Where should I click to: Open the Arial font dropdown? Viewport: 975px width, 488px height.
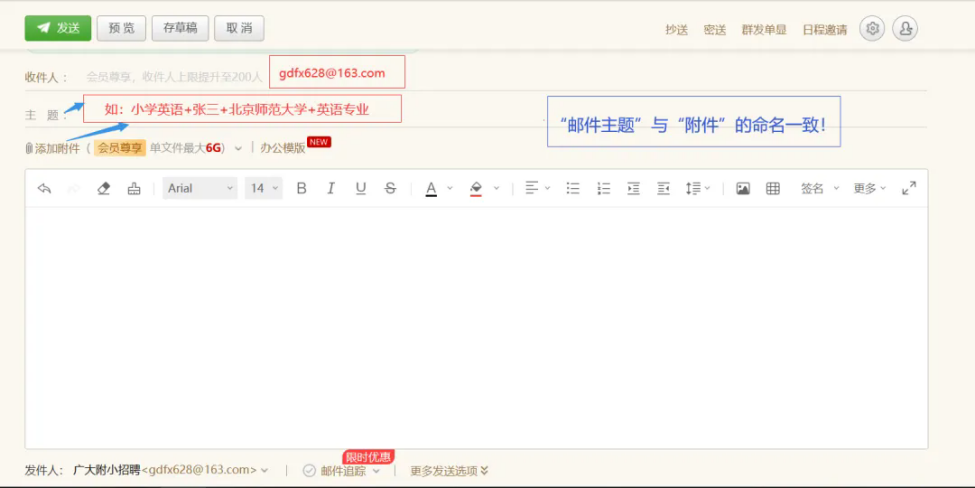pos(200,188)
